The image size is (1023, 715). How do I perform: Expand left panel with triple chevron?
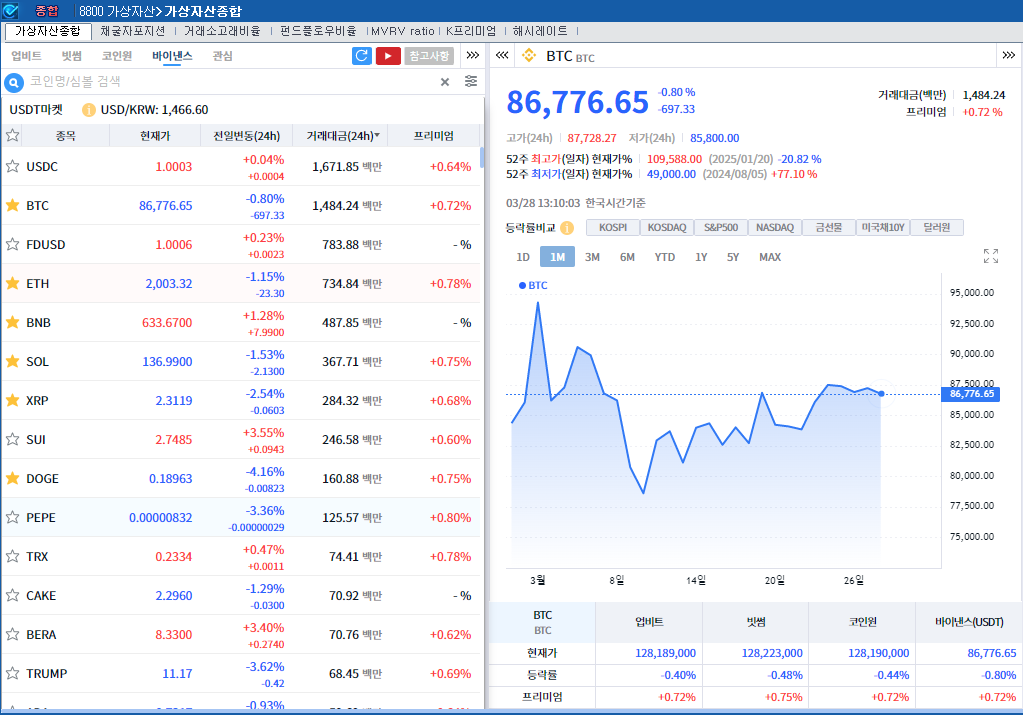coord(473,55)
